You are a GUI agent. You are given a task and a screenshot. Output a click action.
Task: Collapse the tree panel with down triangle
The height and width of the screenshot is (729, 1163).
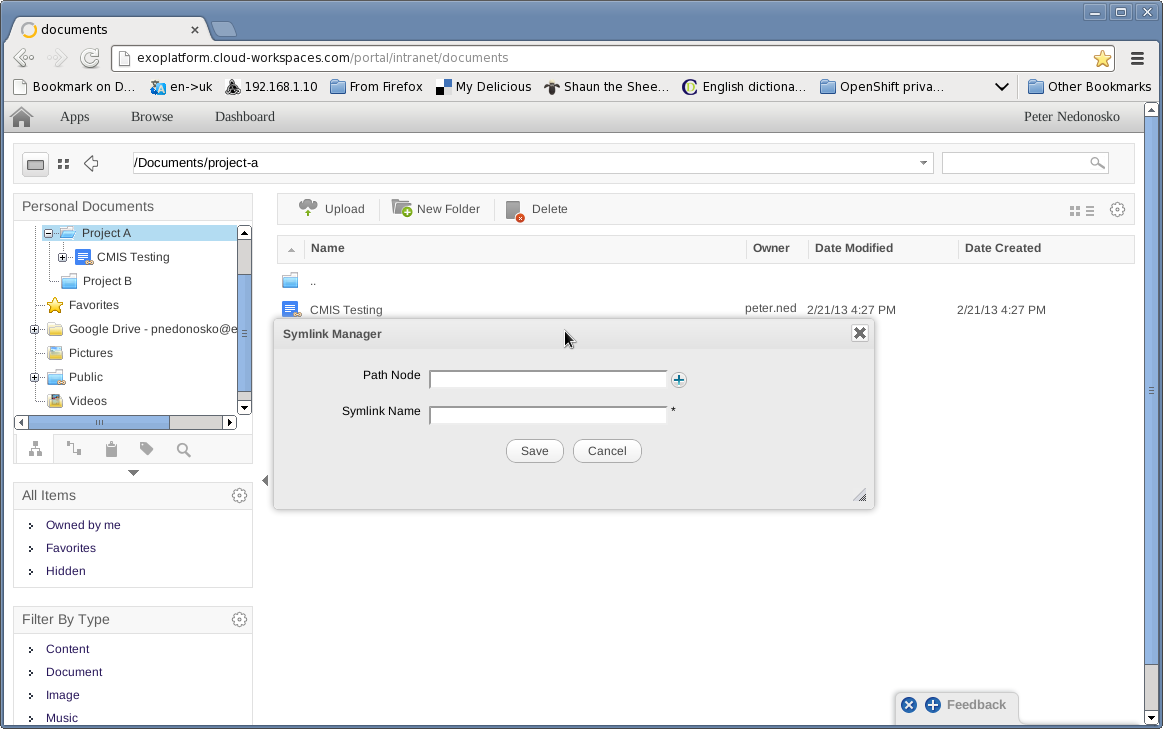tap(134, 472)
